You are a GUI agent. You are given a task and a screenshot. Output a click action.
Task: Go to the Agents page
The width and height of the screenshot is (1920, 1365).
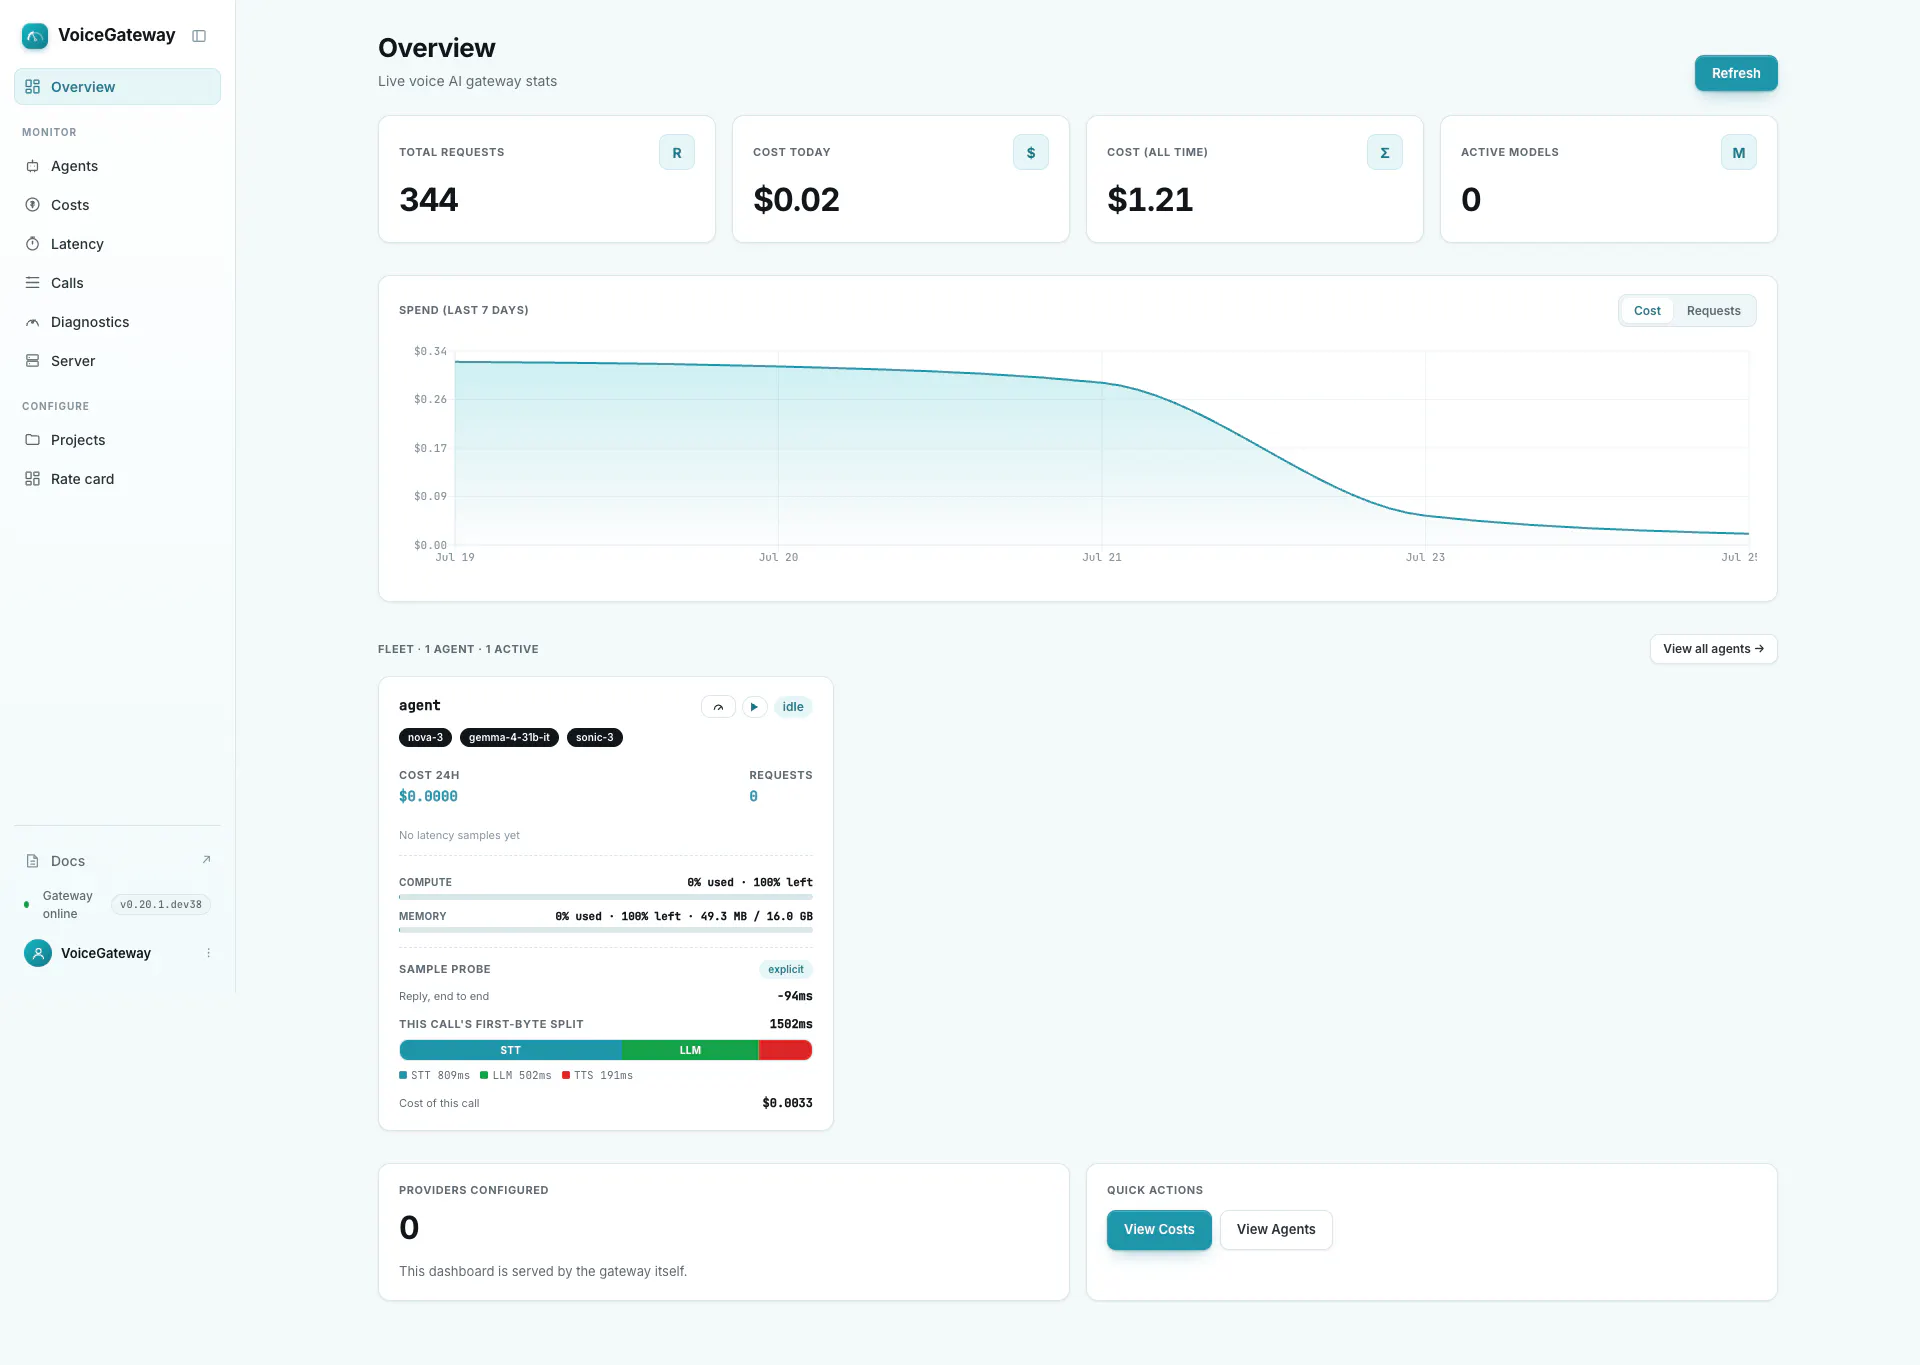pos(117,166)
